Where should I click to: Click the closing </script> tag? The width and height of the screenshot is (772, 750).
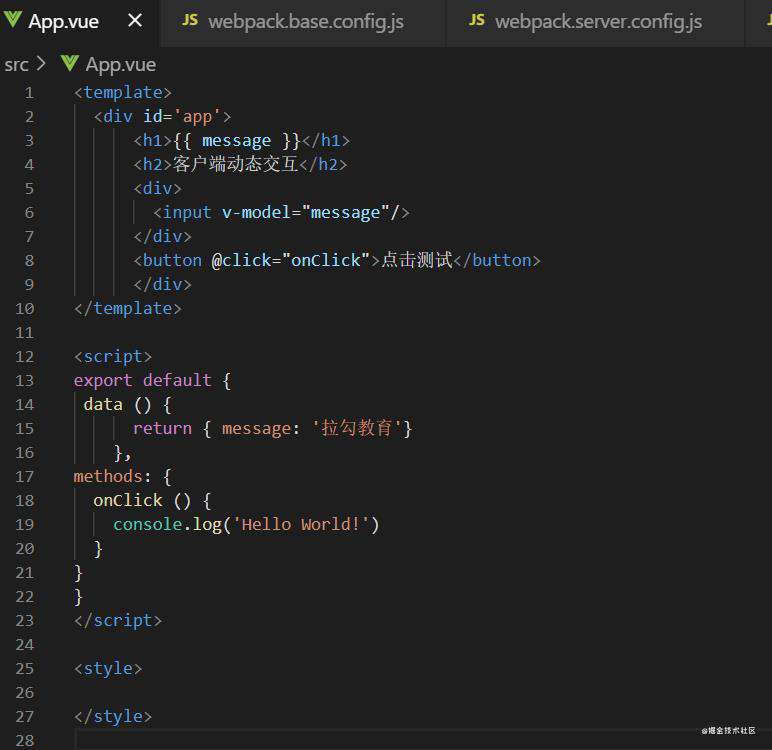tap(118, 621)
